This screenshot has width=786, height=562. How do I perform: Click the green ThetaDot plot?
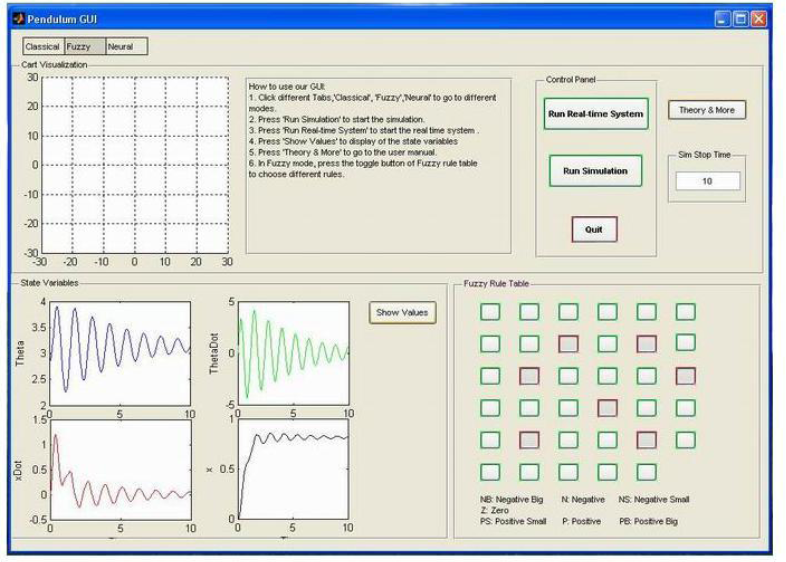(293, 353)
